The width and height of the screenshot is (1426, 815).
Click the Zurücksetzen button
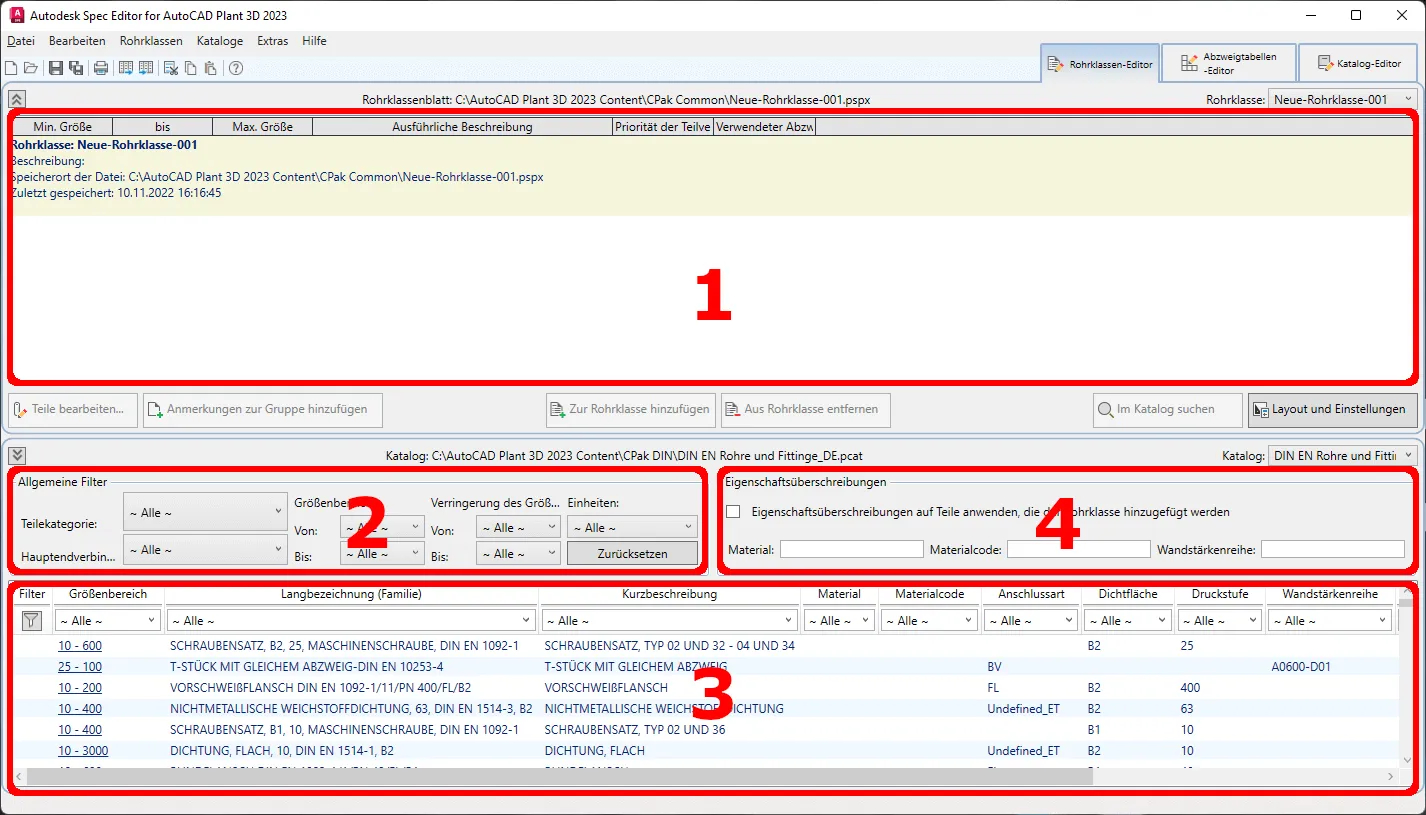pyautogui.click(x=632, y=553)
